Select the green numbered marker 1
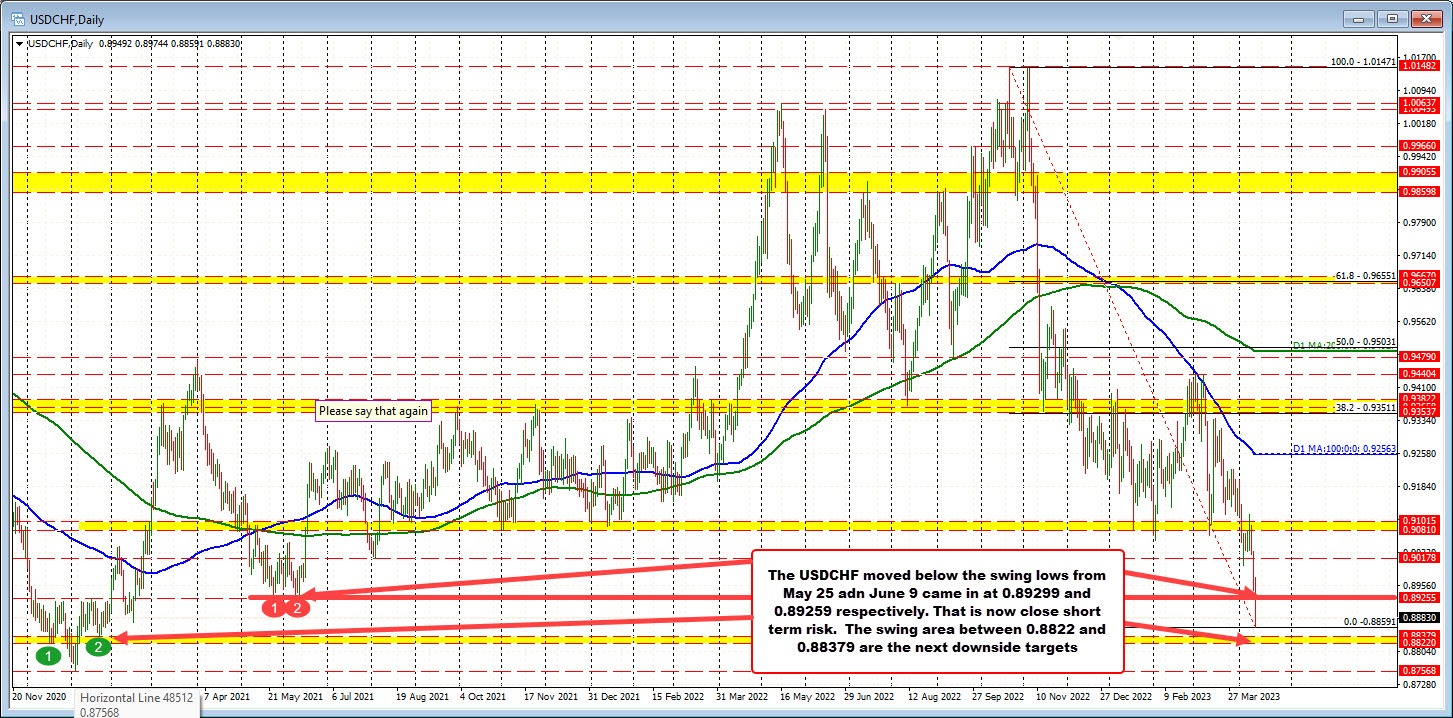 (47, 655)
